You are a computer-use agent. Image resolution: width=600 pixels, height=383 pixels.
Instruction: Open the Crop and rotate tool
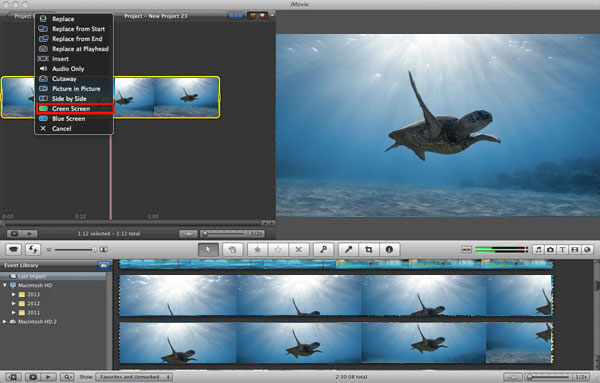click(x=368, y=249)
